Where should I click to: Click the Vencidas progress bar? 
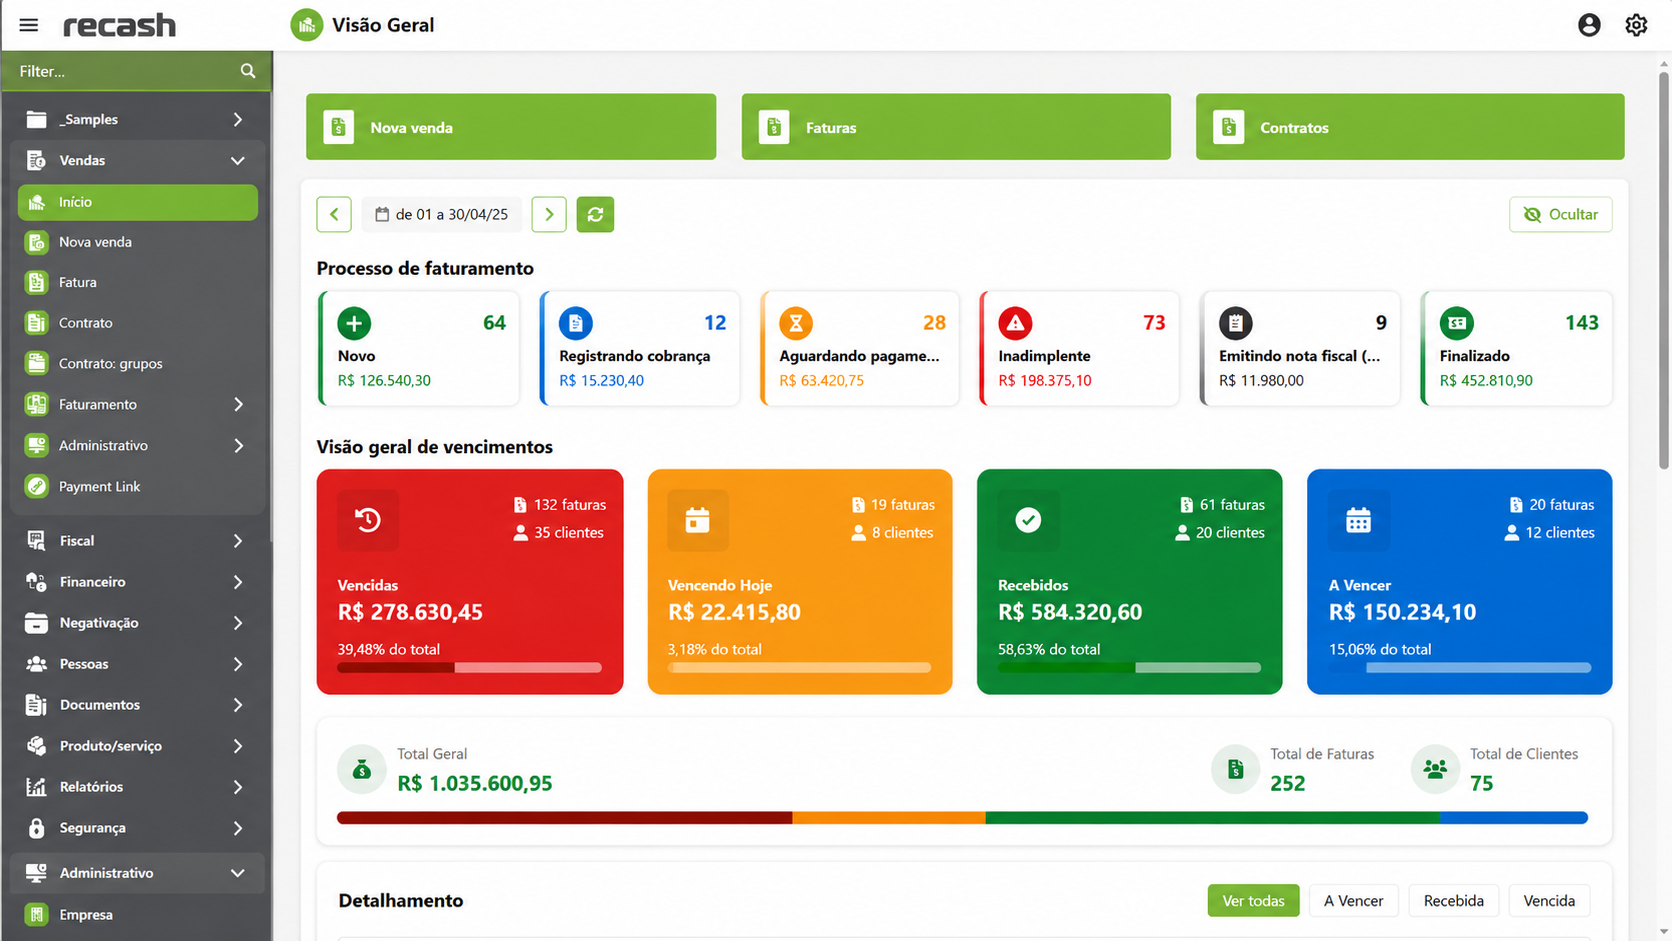coord(470,667)
